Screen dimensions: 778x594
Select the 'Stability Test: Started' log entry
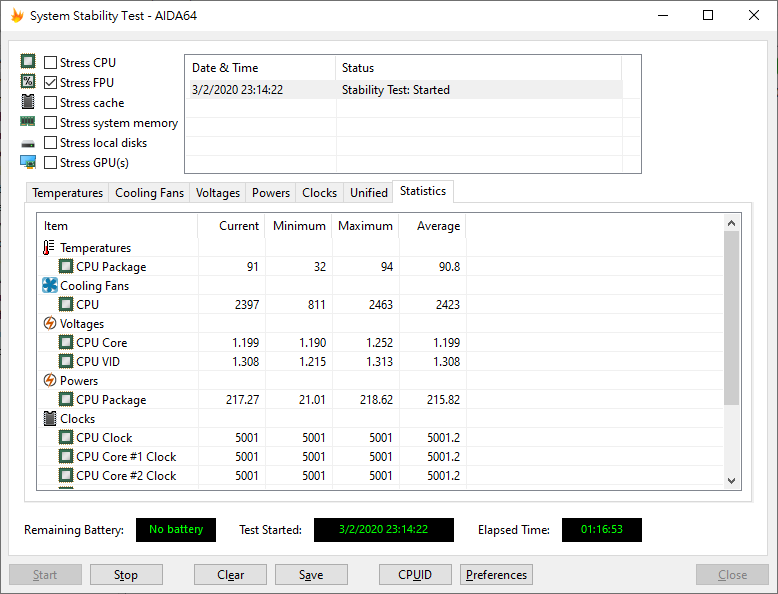point(395,90)
